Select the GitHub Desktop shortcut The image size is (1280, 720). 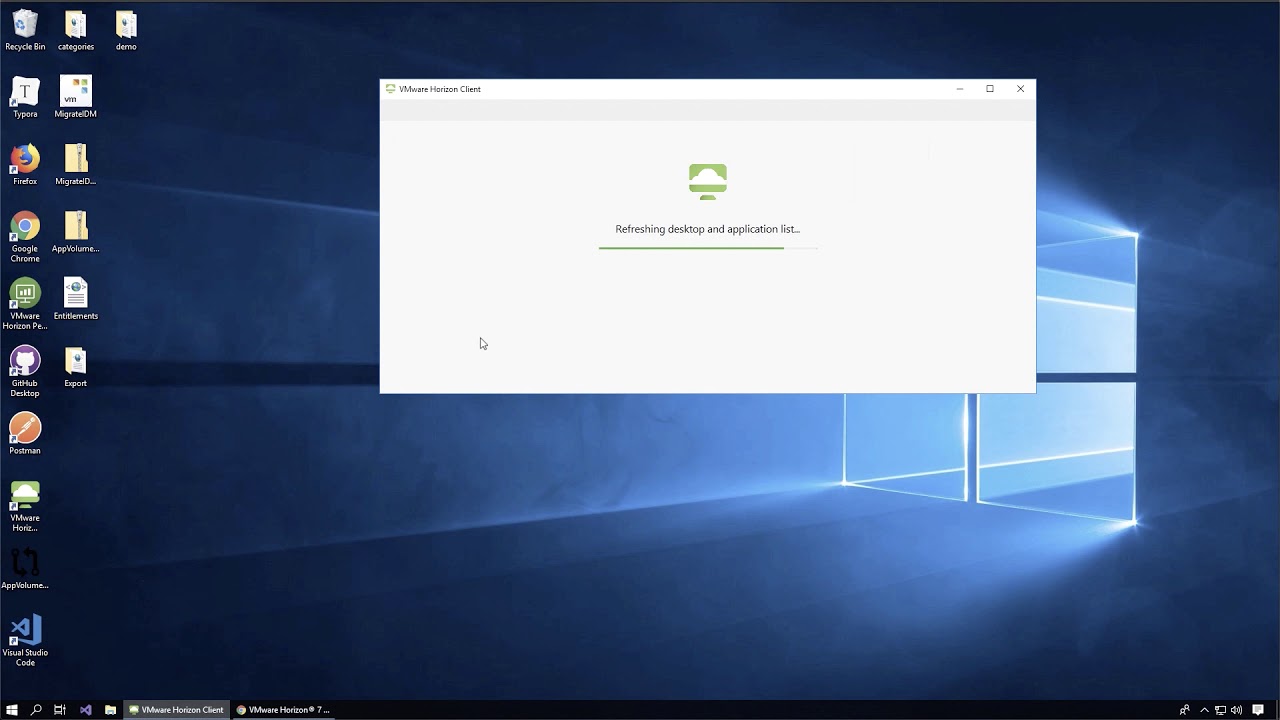(x=25, y=371)
